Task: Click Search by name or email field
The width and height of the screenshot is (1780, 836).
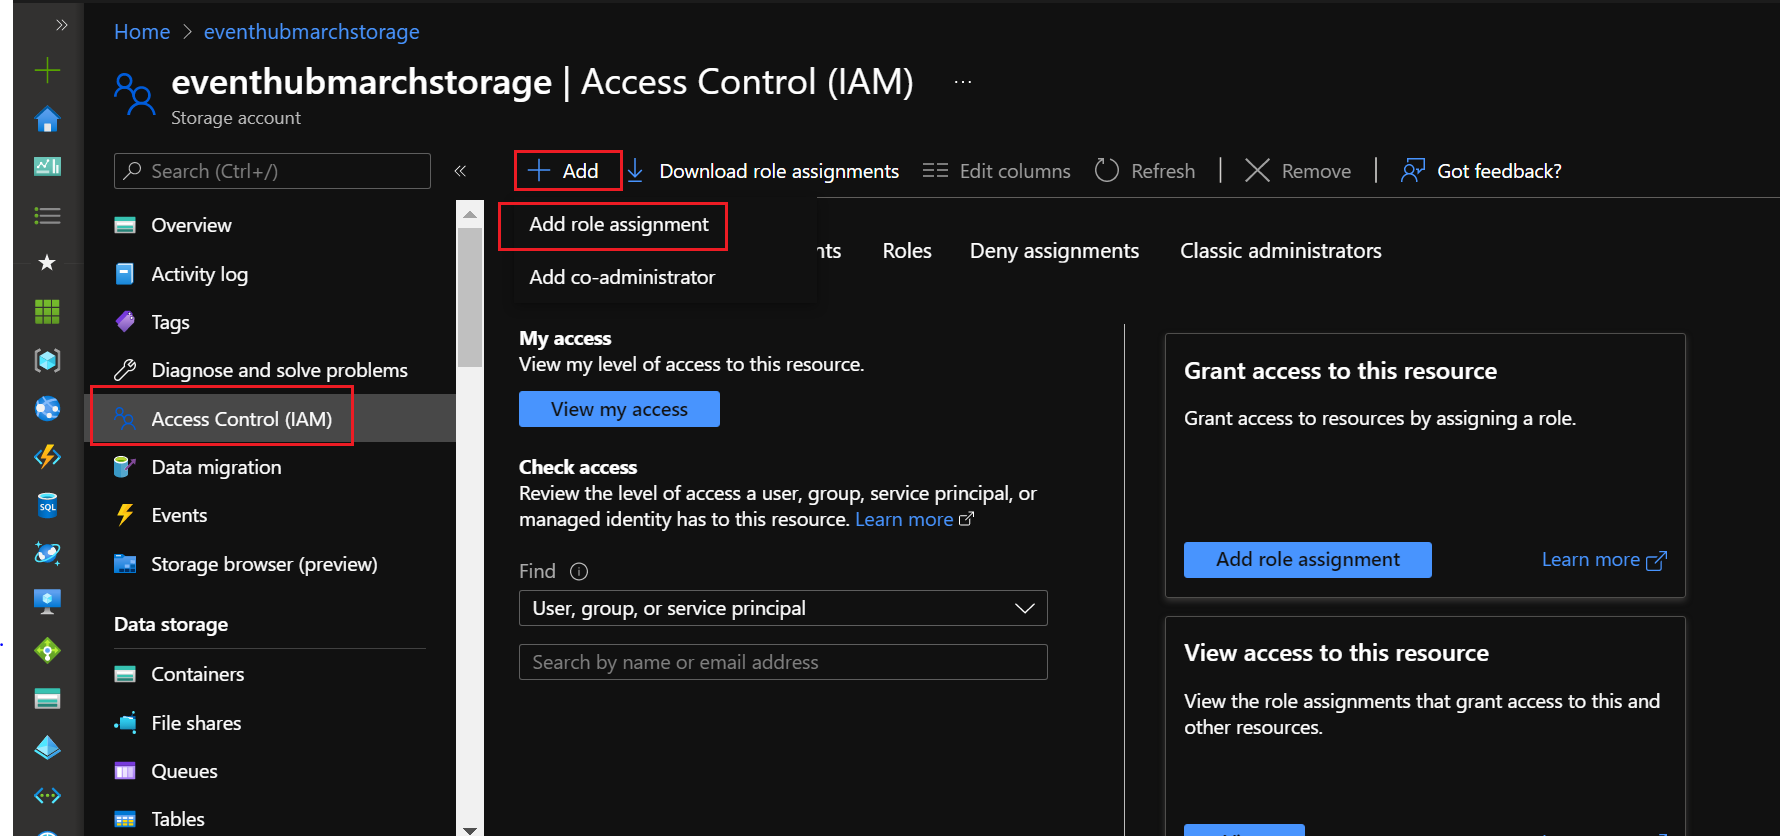Action: [x=782, y=662]
